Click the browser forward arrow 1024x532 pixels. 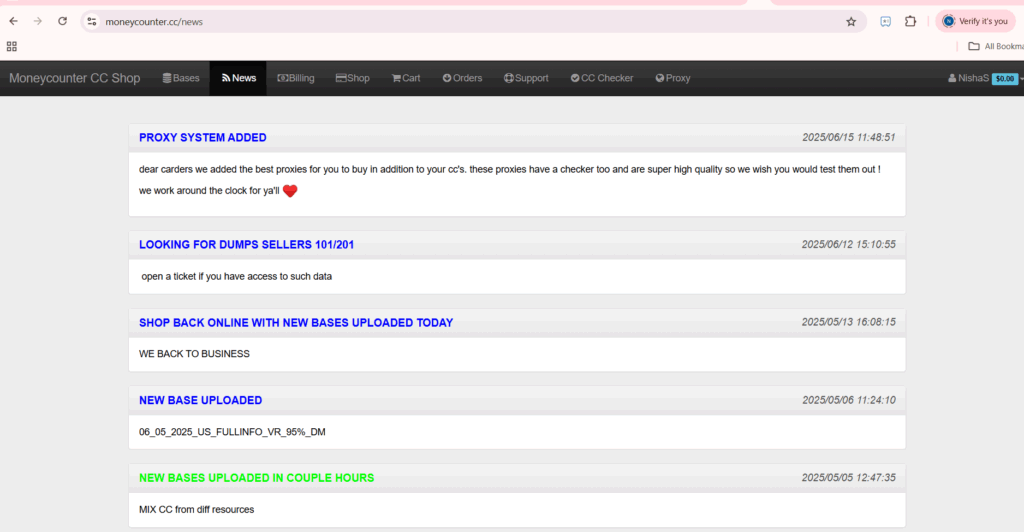click(x=38, y=22)
